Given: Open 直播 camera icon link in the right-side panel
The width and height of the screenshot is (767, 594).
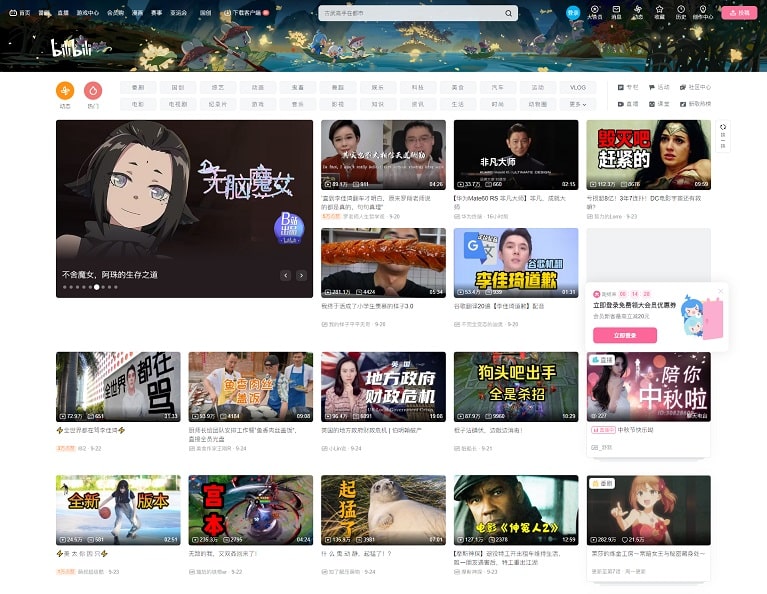Looking at the screenshot, I should coord(628,104).
